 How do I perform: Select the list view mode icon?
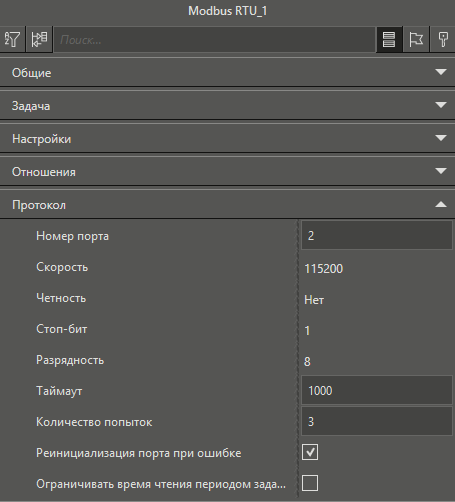pyautogui.click(x=389, y=39)
